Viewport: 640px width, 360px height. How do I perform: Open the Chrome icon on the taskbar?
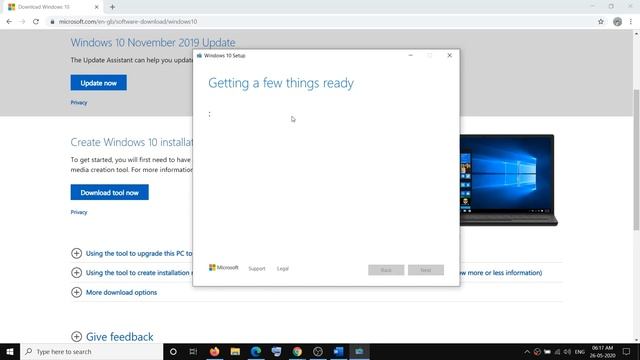297,351
